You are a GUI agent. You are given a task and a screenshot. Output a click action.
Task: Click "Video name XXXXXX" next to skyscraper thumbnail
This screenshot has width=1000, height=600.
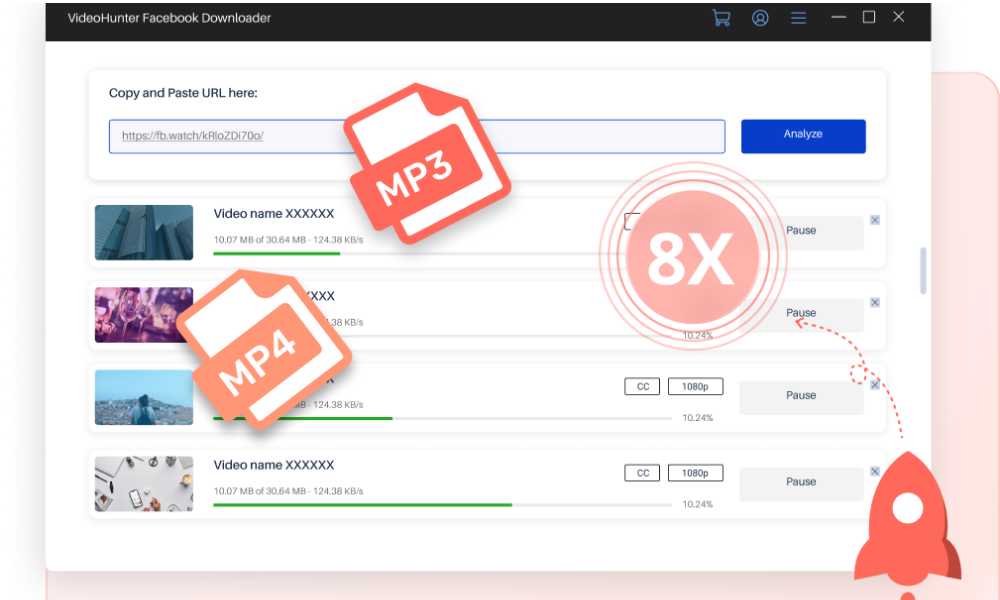point(274,214)
